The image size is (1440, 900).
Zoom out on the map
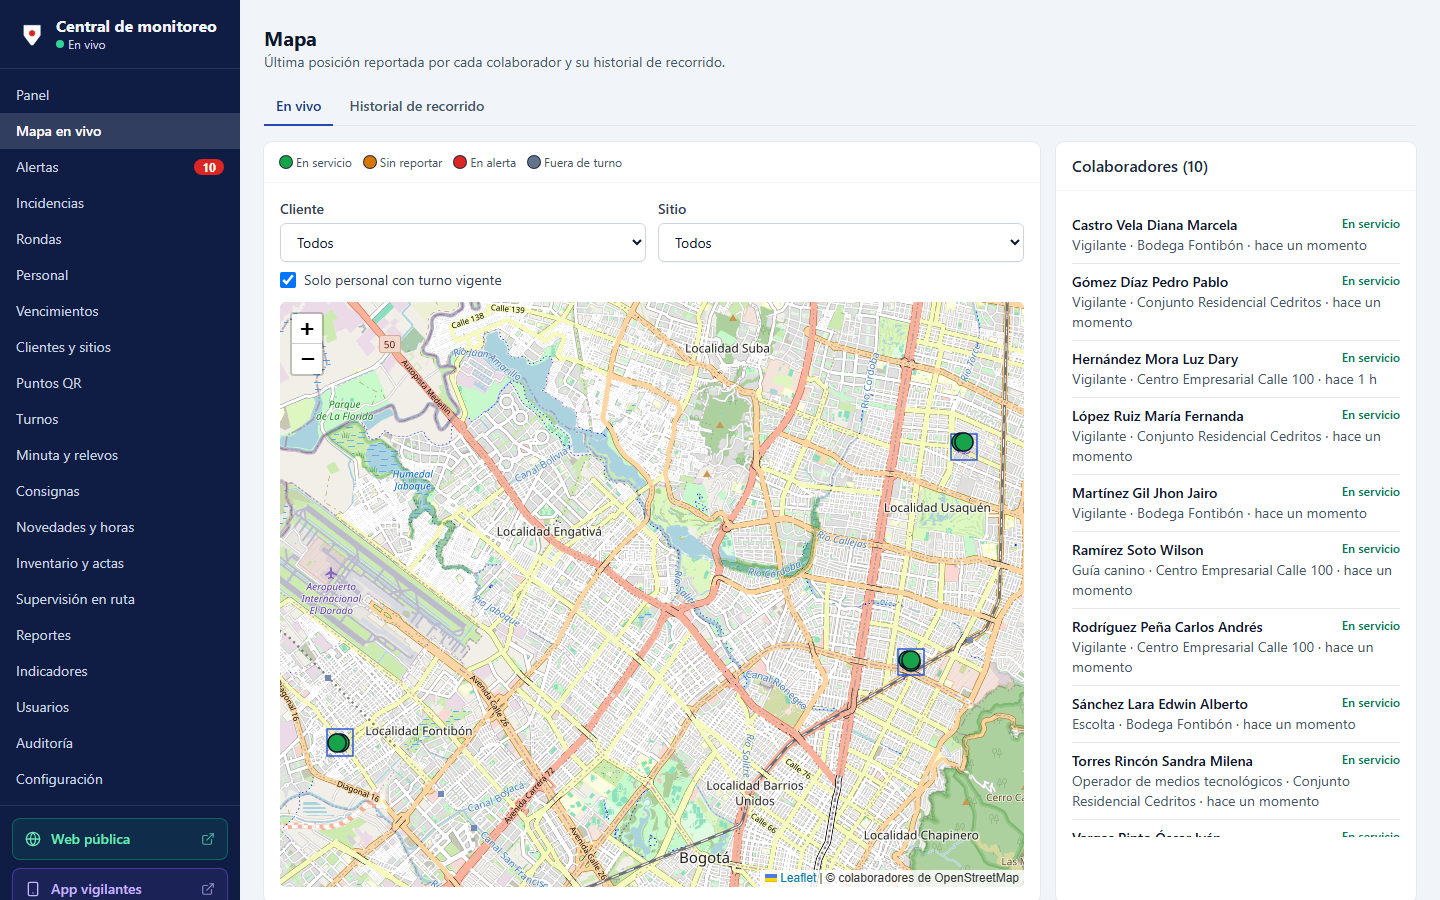pos(307,359)
